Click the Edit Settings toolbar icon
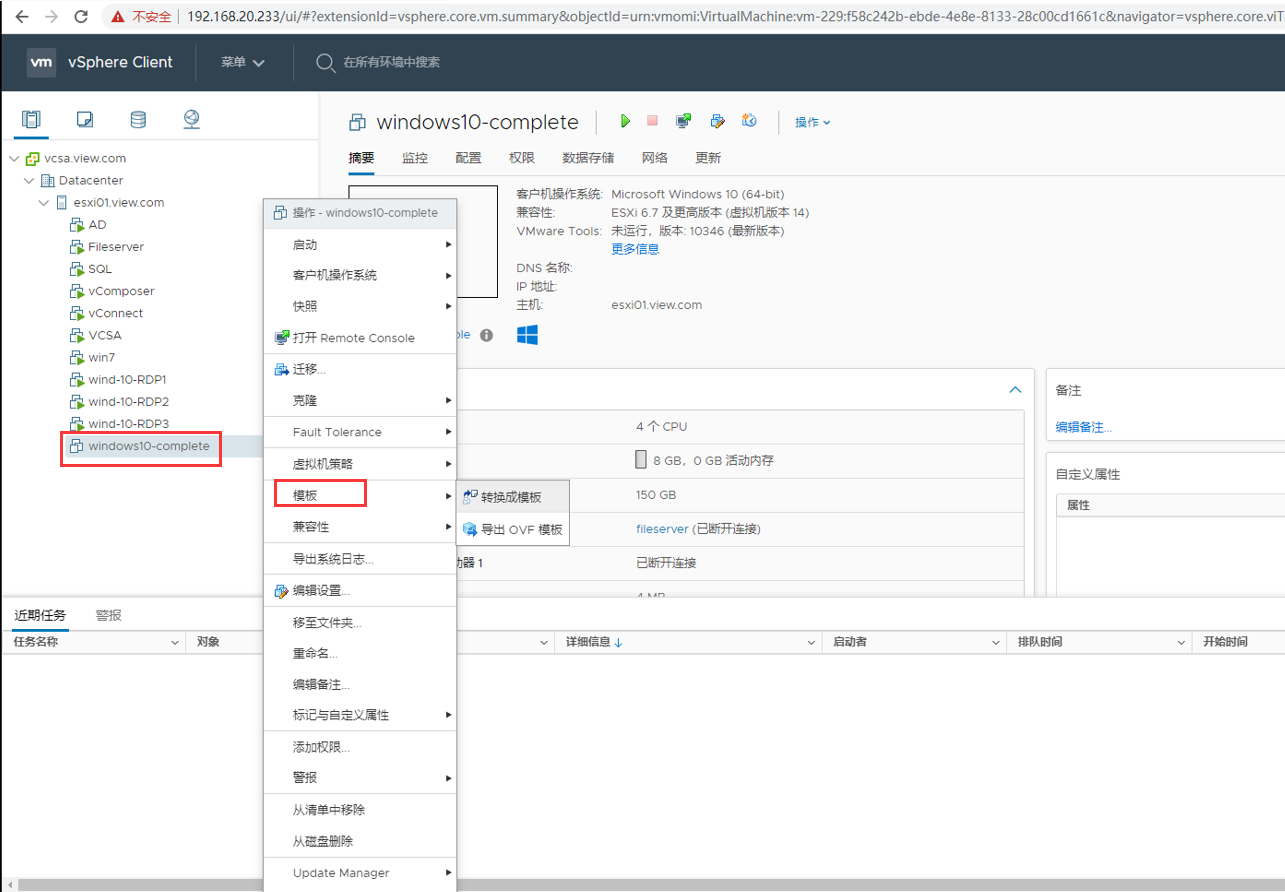Viewport: 1285px width, 892px height. pyautogui.click(x=717, y=121)
